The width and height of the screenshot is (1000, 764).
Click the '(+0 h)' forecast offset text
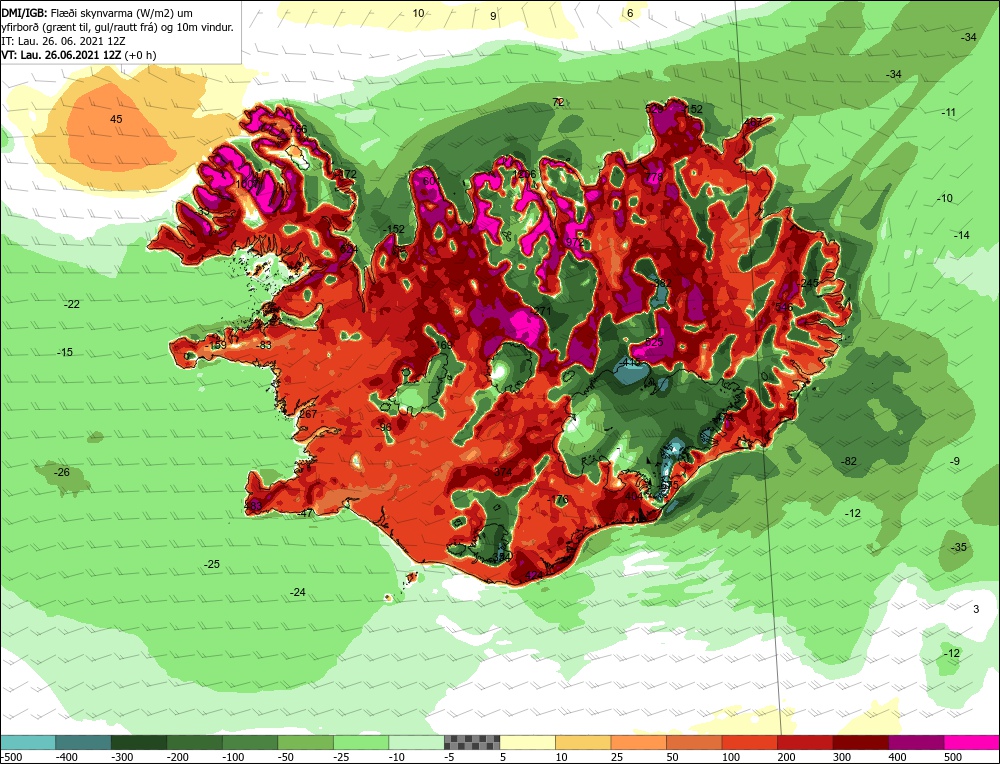(x=140, y=55)
